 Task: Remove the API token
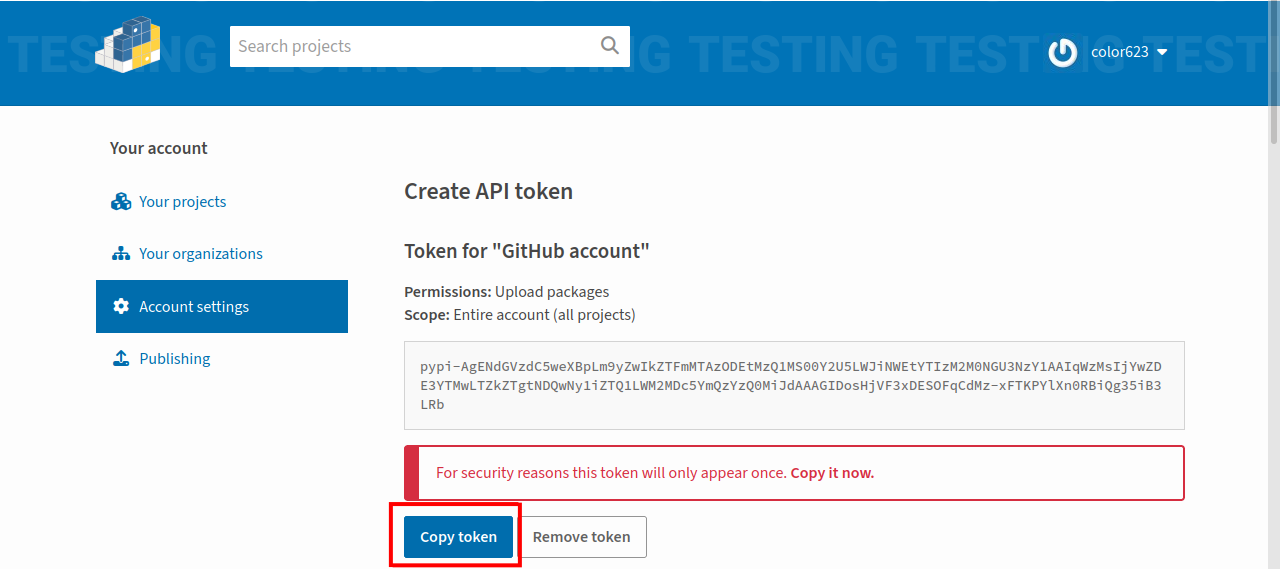point(582,537)
